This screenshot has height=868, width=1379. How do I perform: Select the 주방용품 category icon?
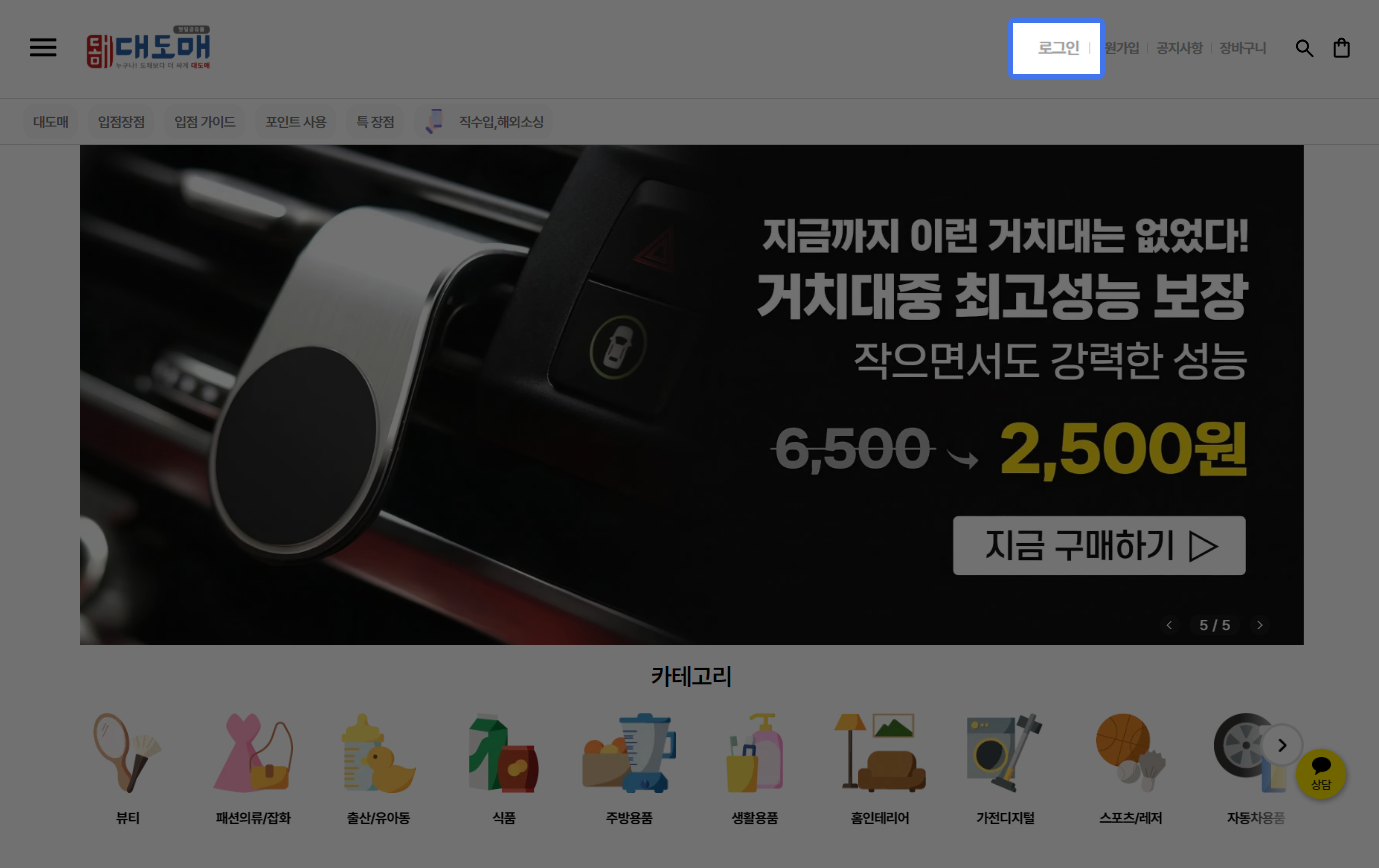tap(629, 753)
